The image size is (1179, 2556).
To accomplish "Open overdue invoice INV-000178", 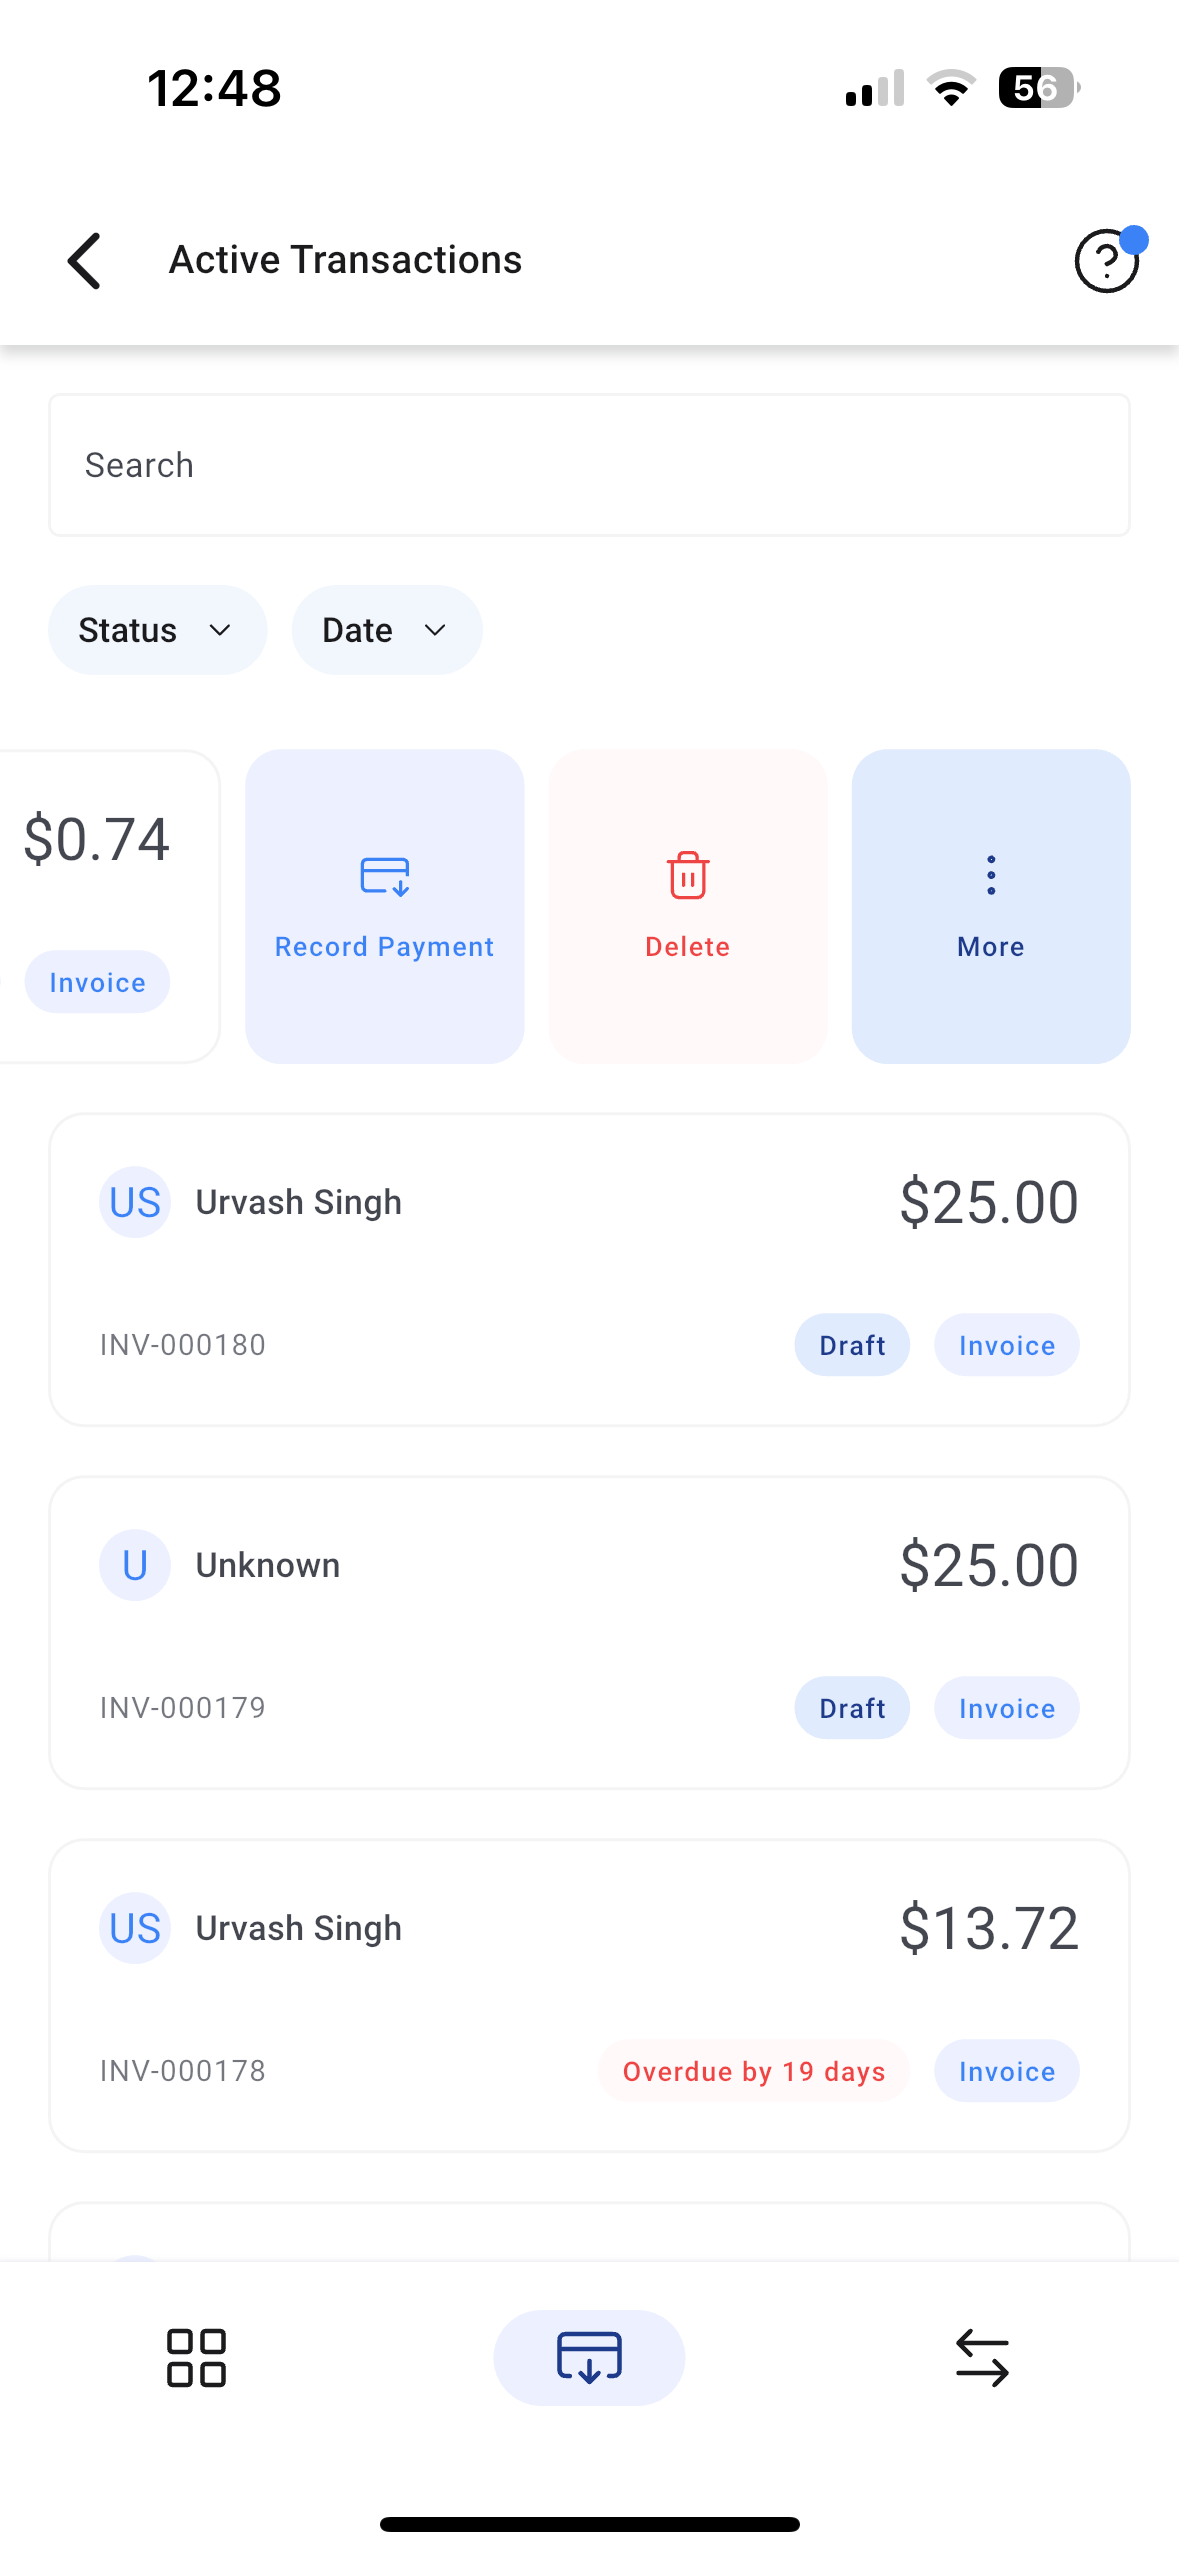I will pos(589,1995).
